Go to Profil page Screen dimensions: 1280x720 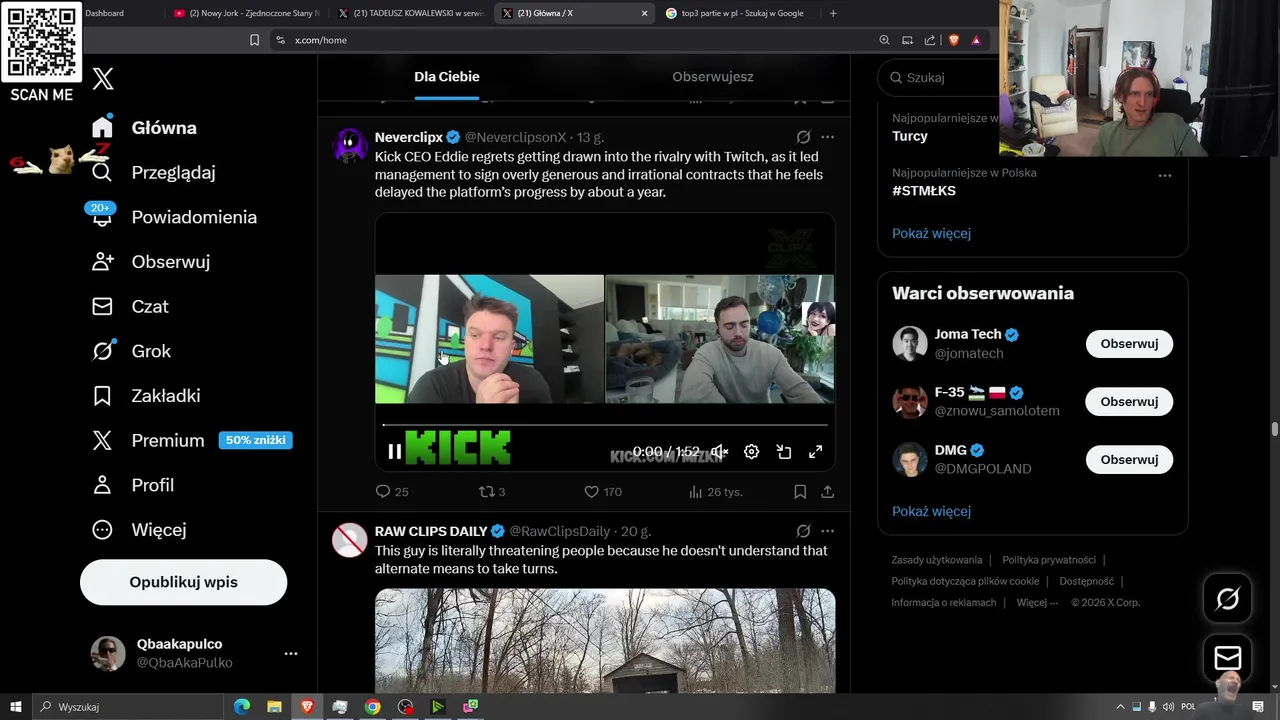[132, 485]
